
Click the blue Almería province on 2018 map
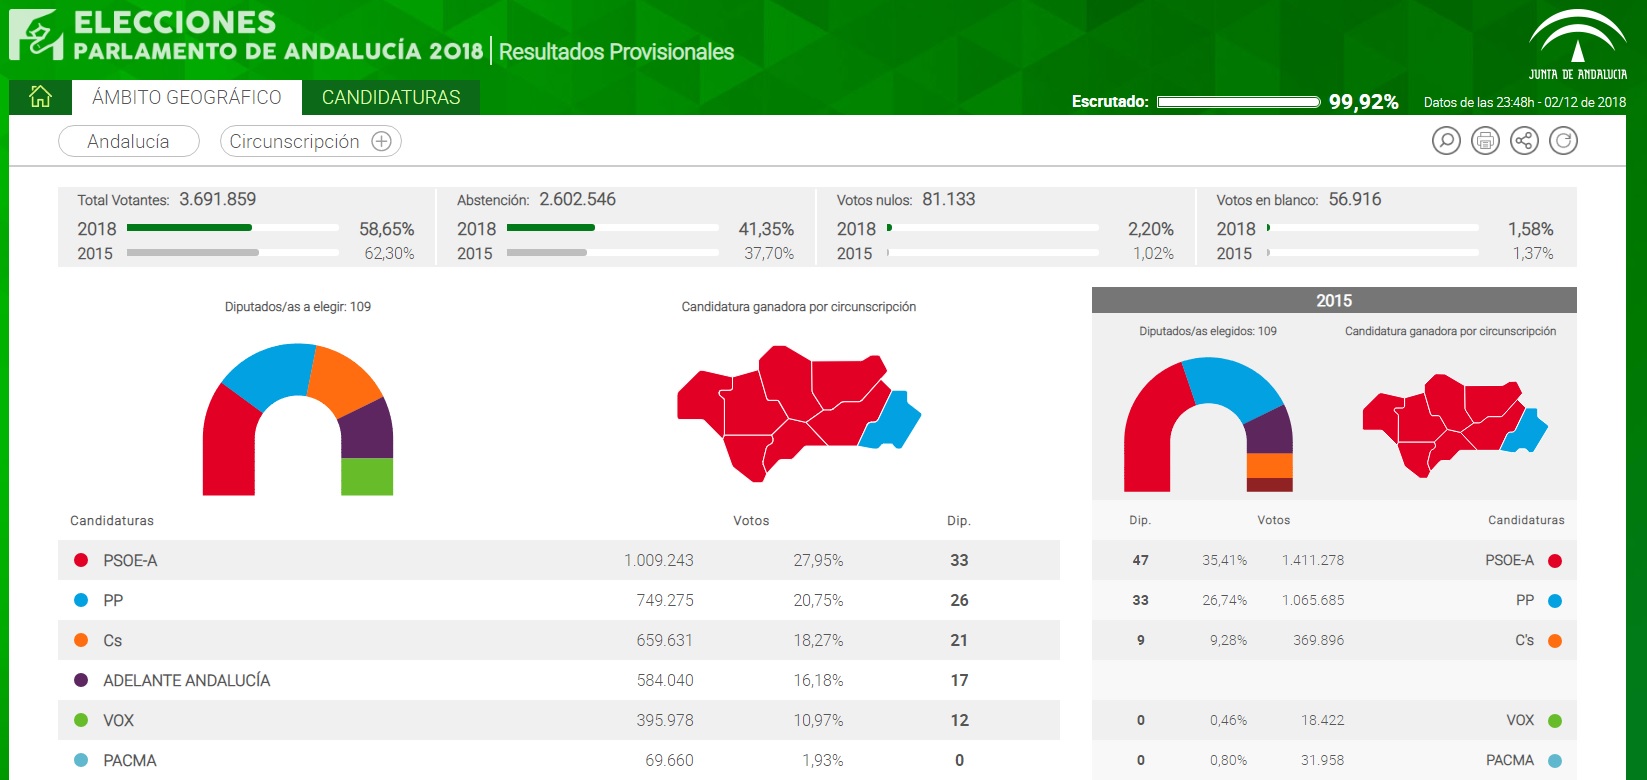tap(891, 421)
